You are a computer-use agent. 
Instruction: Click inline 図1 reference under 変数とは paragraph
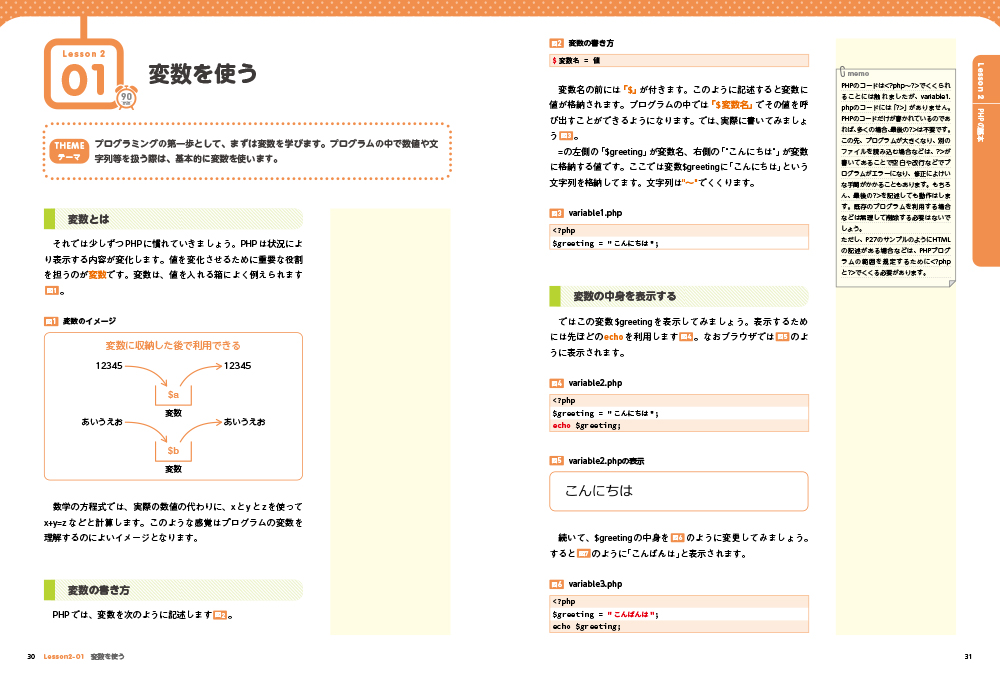click(x=51, y=291)
